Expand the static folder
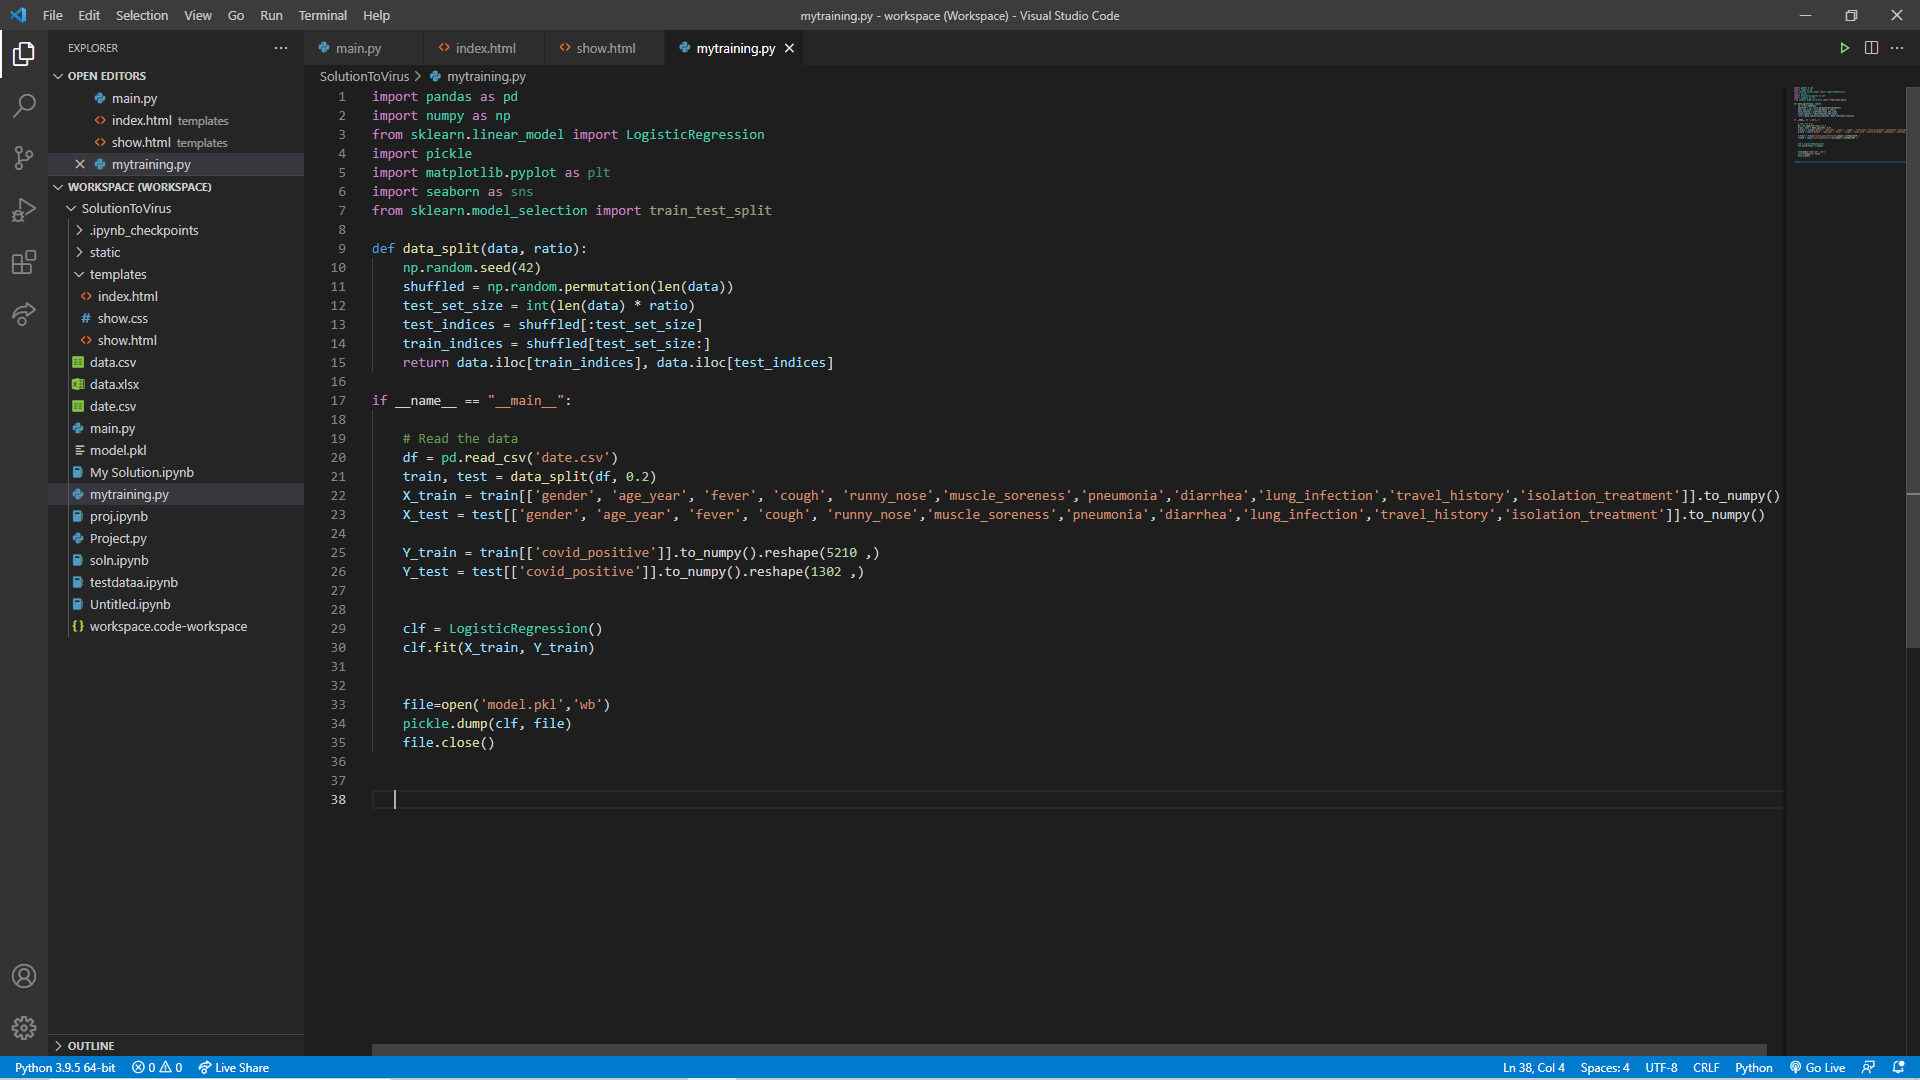 click(104, 252)
